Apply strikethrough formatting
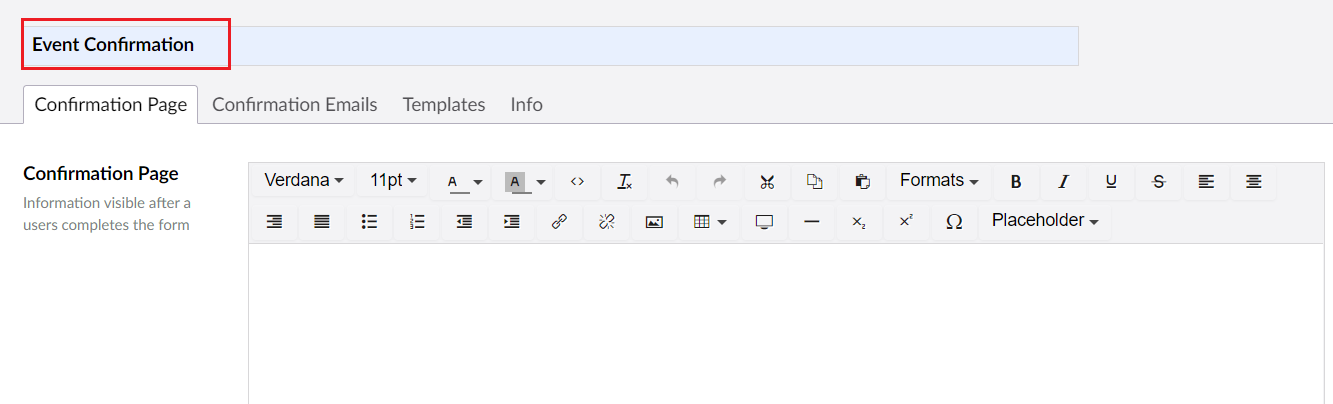1333x404 pixels. point(1159,182)
